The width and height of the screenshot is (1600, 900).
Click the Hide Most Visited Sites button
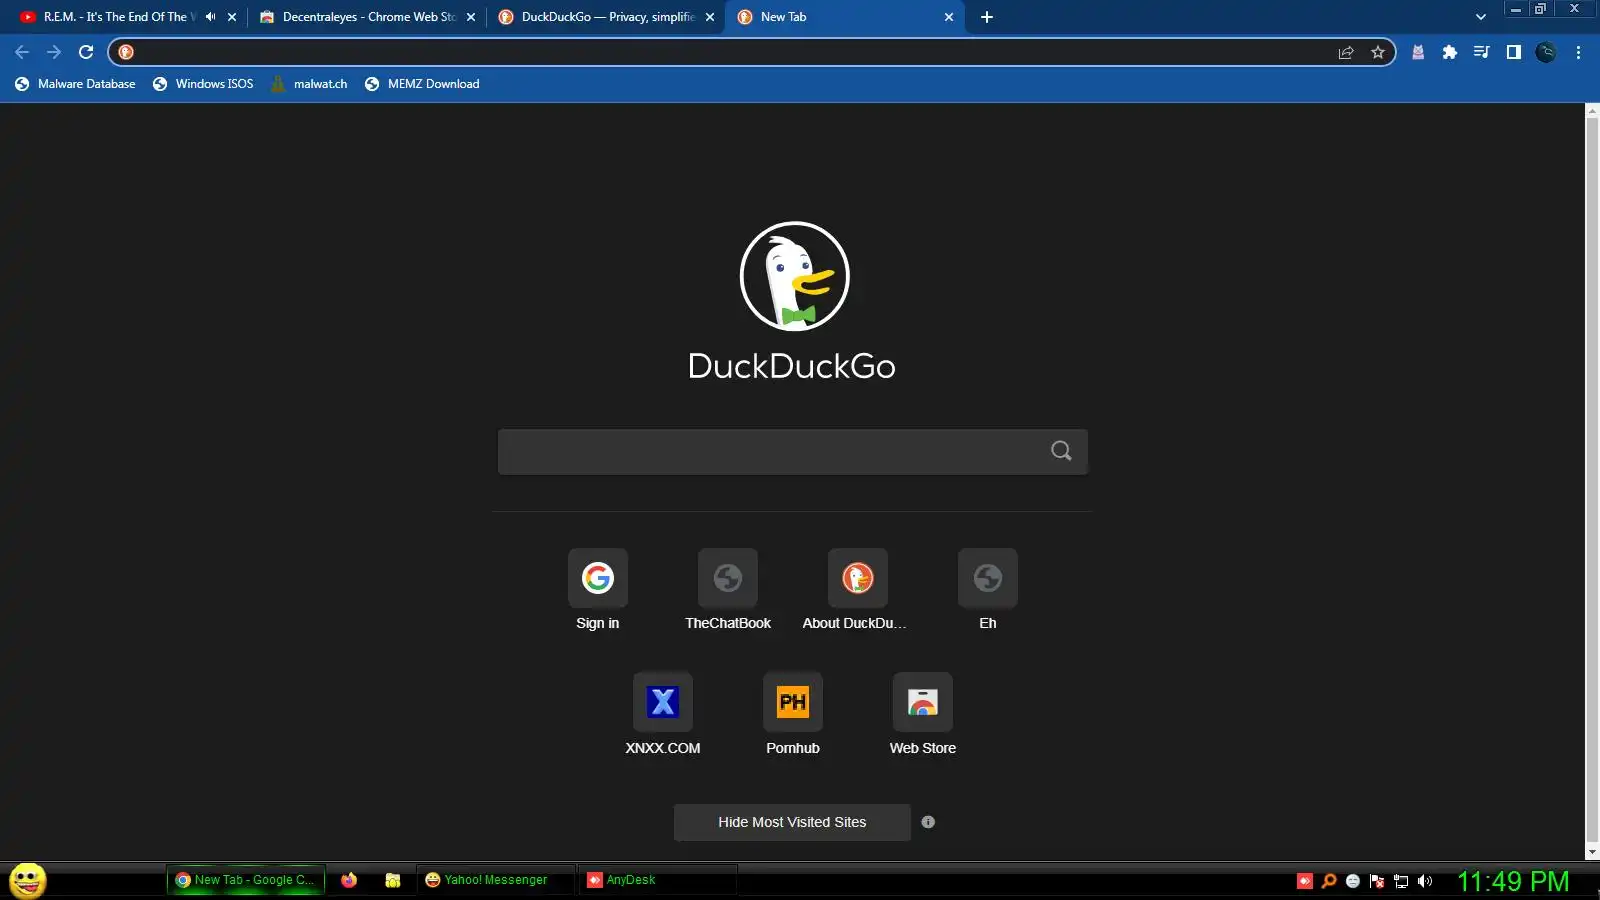point(792,822)
